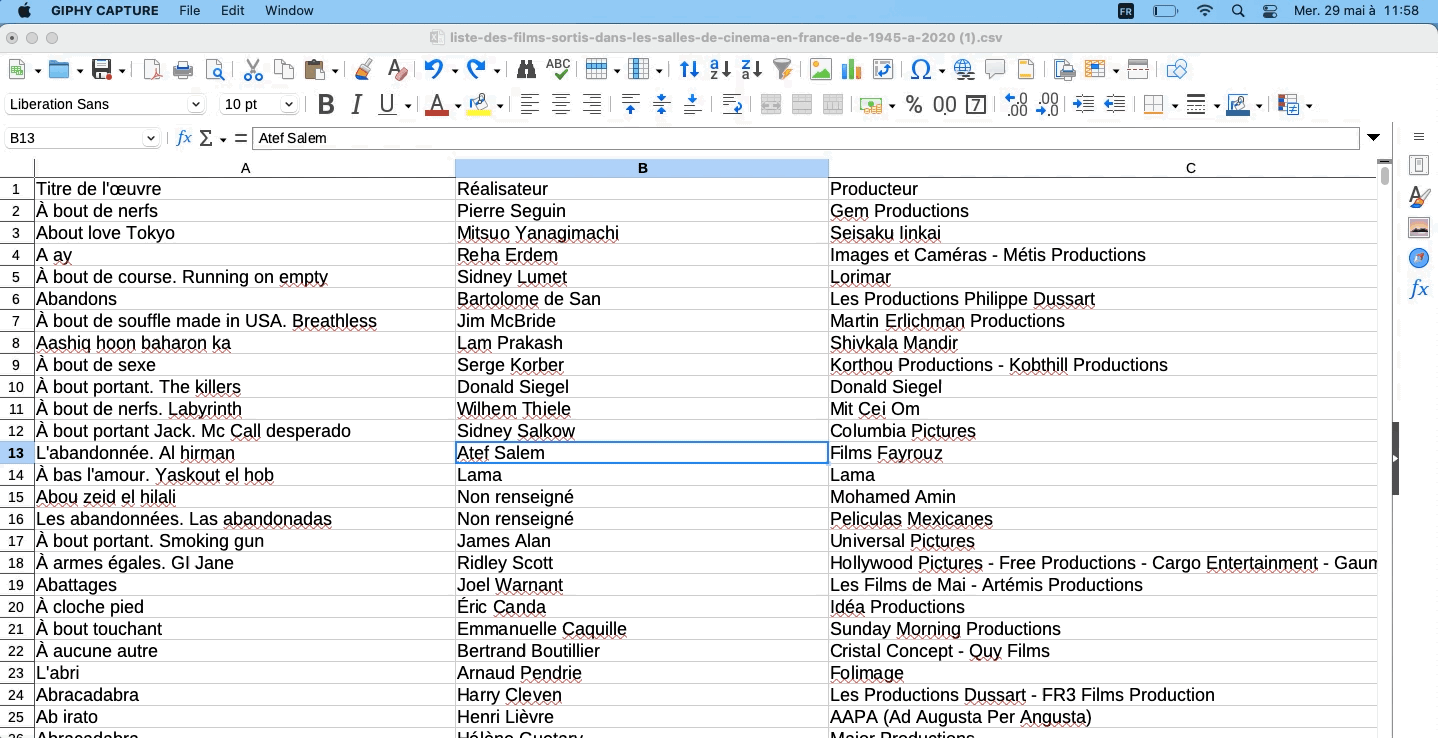Image resolution: width=1438 pixels, height=738 pixels.
Task: Open the sidebar Navigator compass icon
Action: pyautogui.click(x=1418, y=258)
